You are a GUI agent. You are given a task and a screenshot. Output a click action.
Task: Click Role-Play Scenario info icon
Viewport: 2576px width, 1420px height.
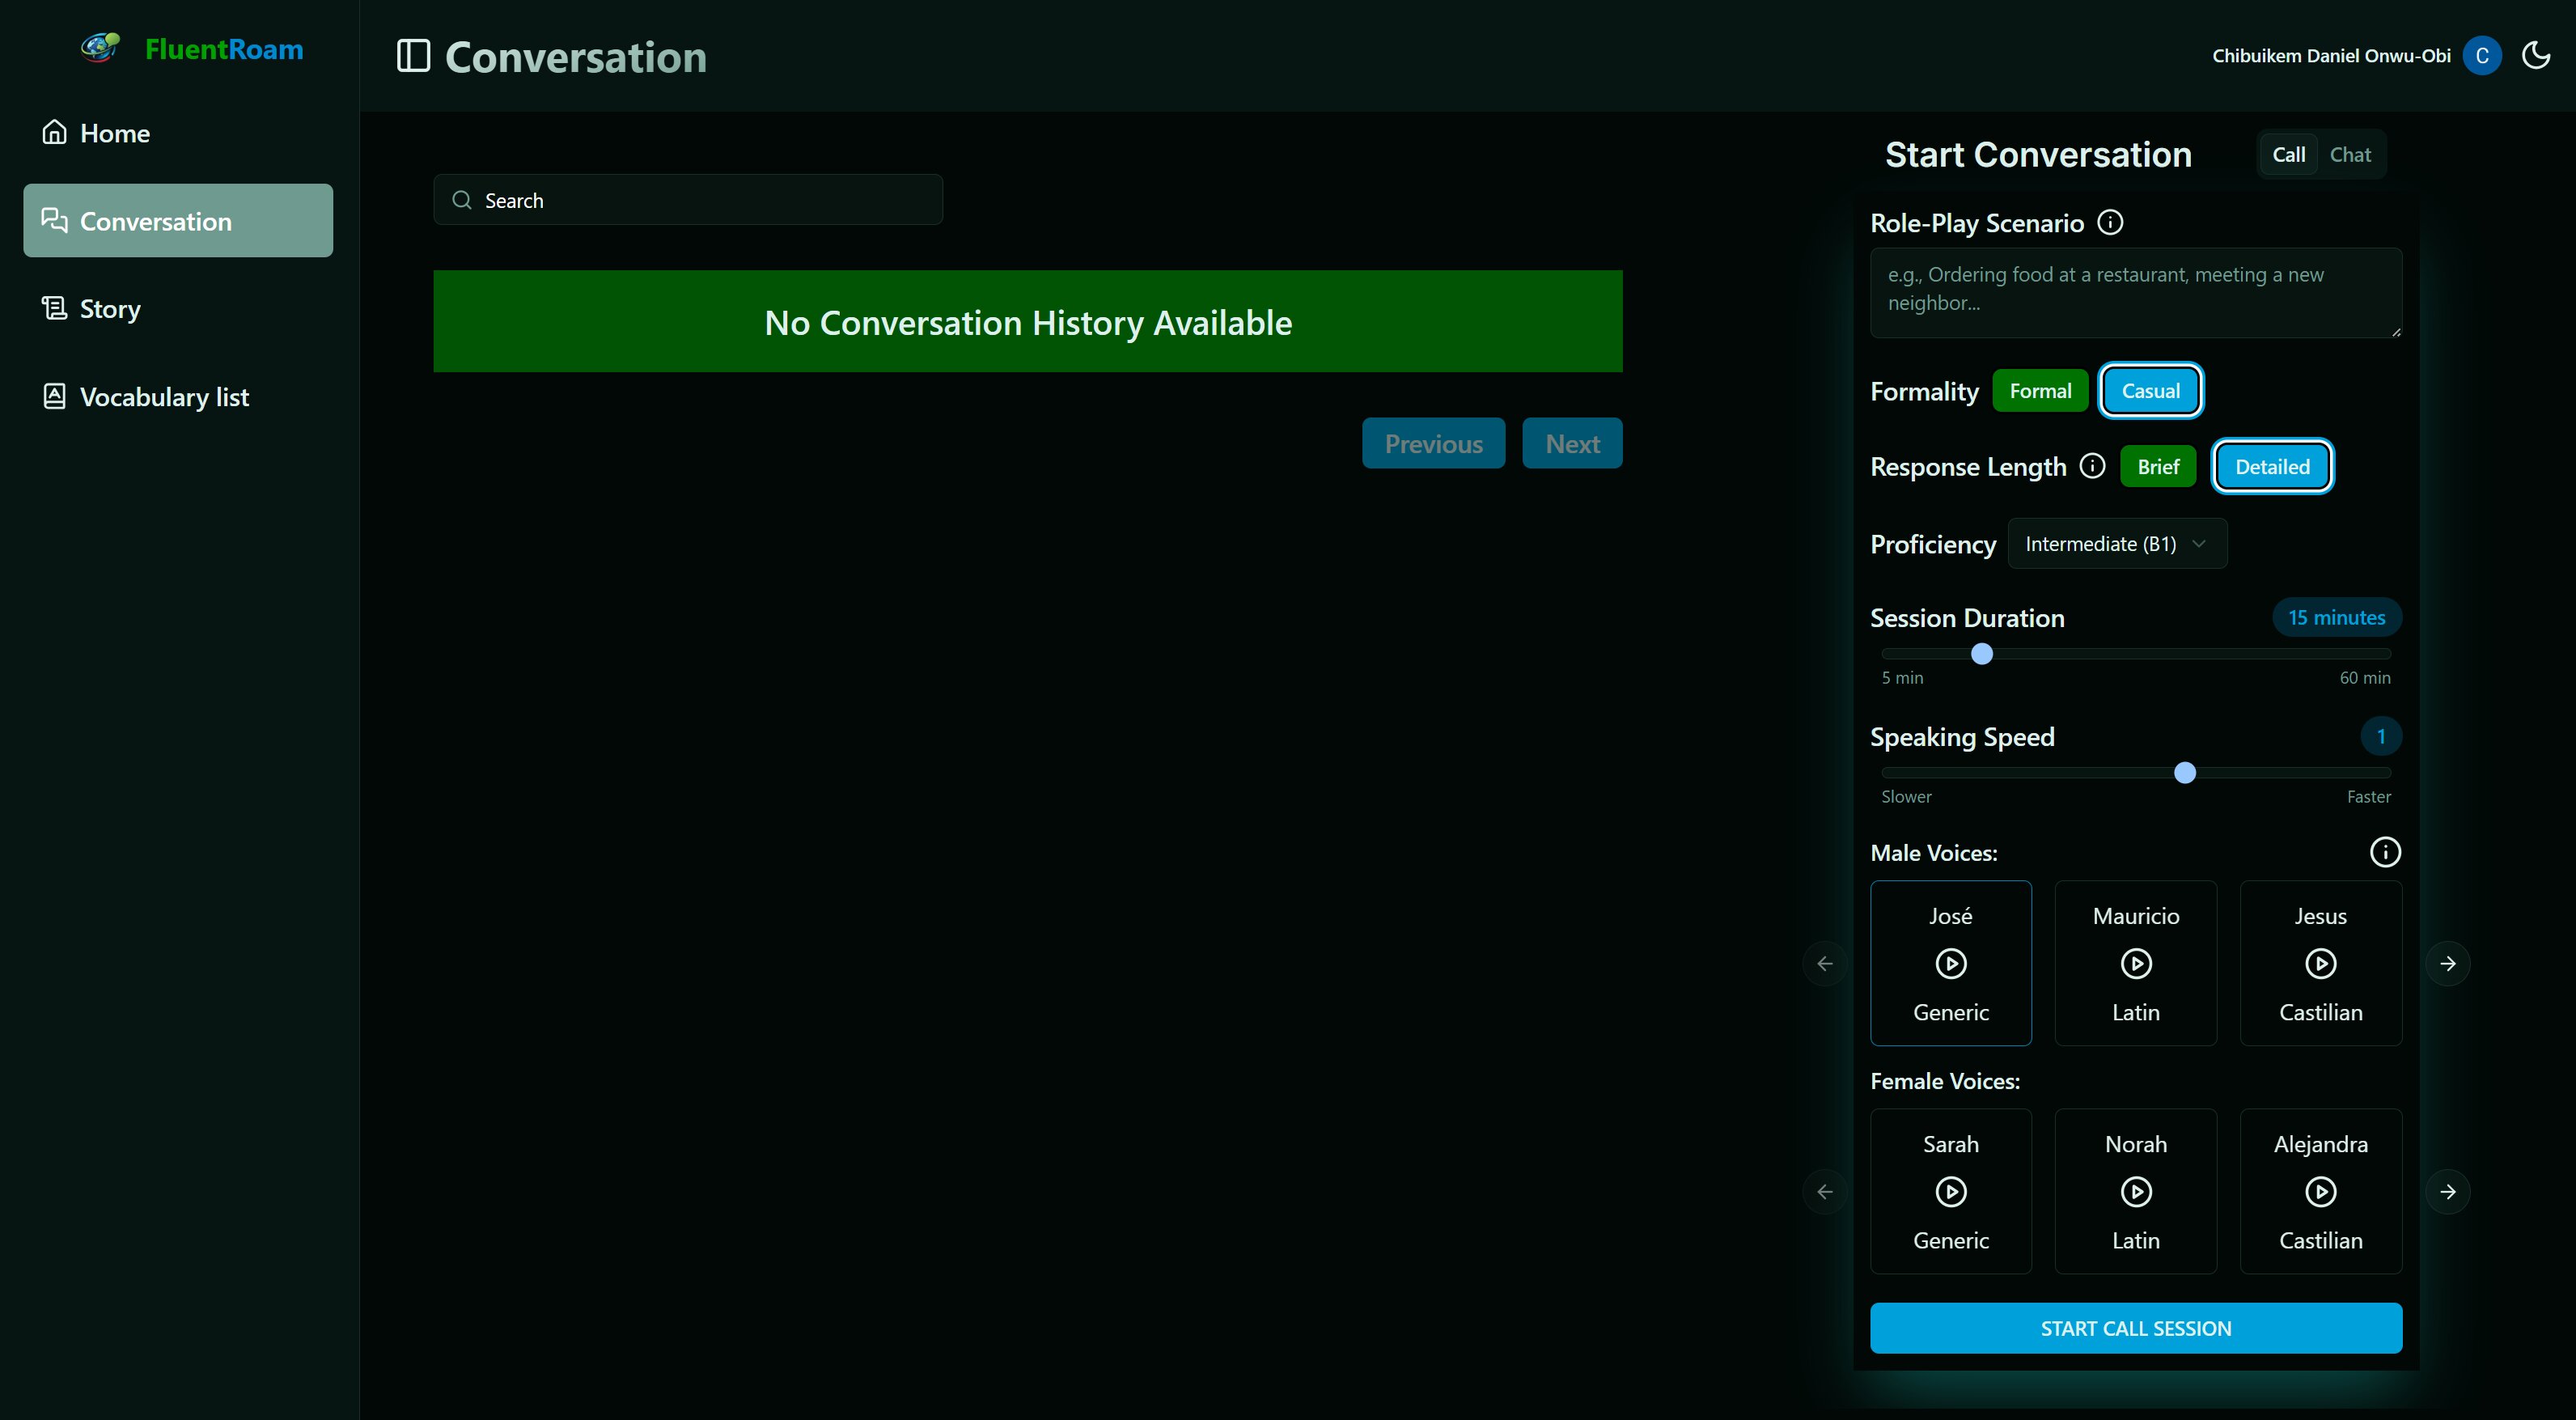(2110, 222)
